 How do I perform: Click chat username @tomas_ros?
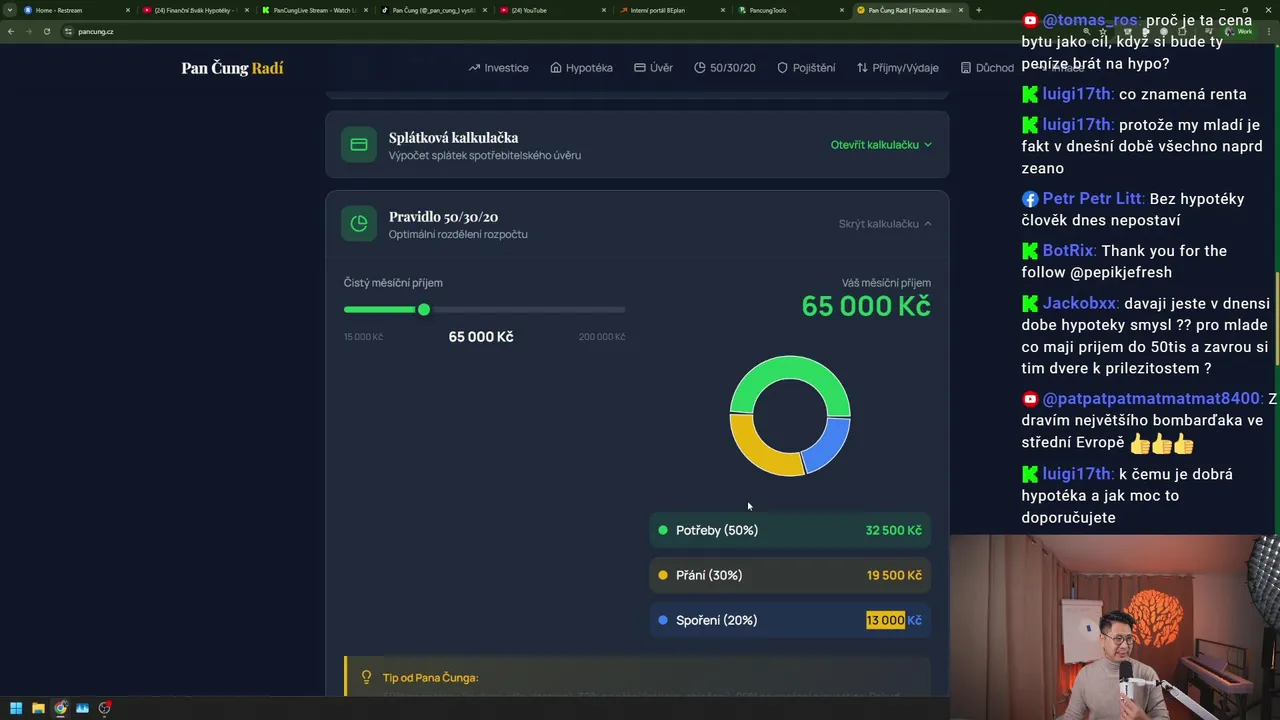pos(1091,20)
